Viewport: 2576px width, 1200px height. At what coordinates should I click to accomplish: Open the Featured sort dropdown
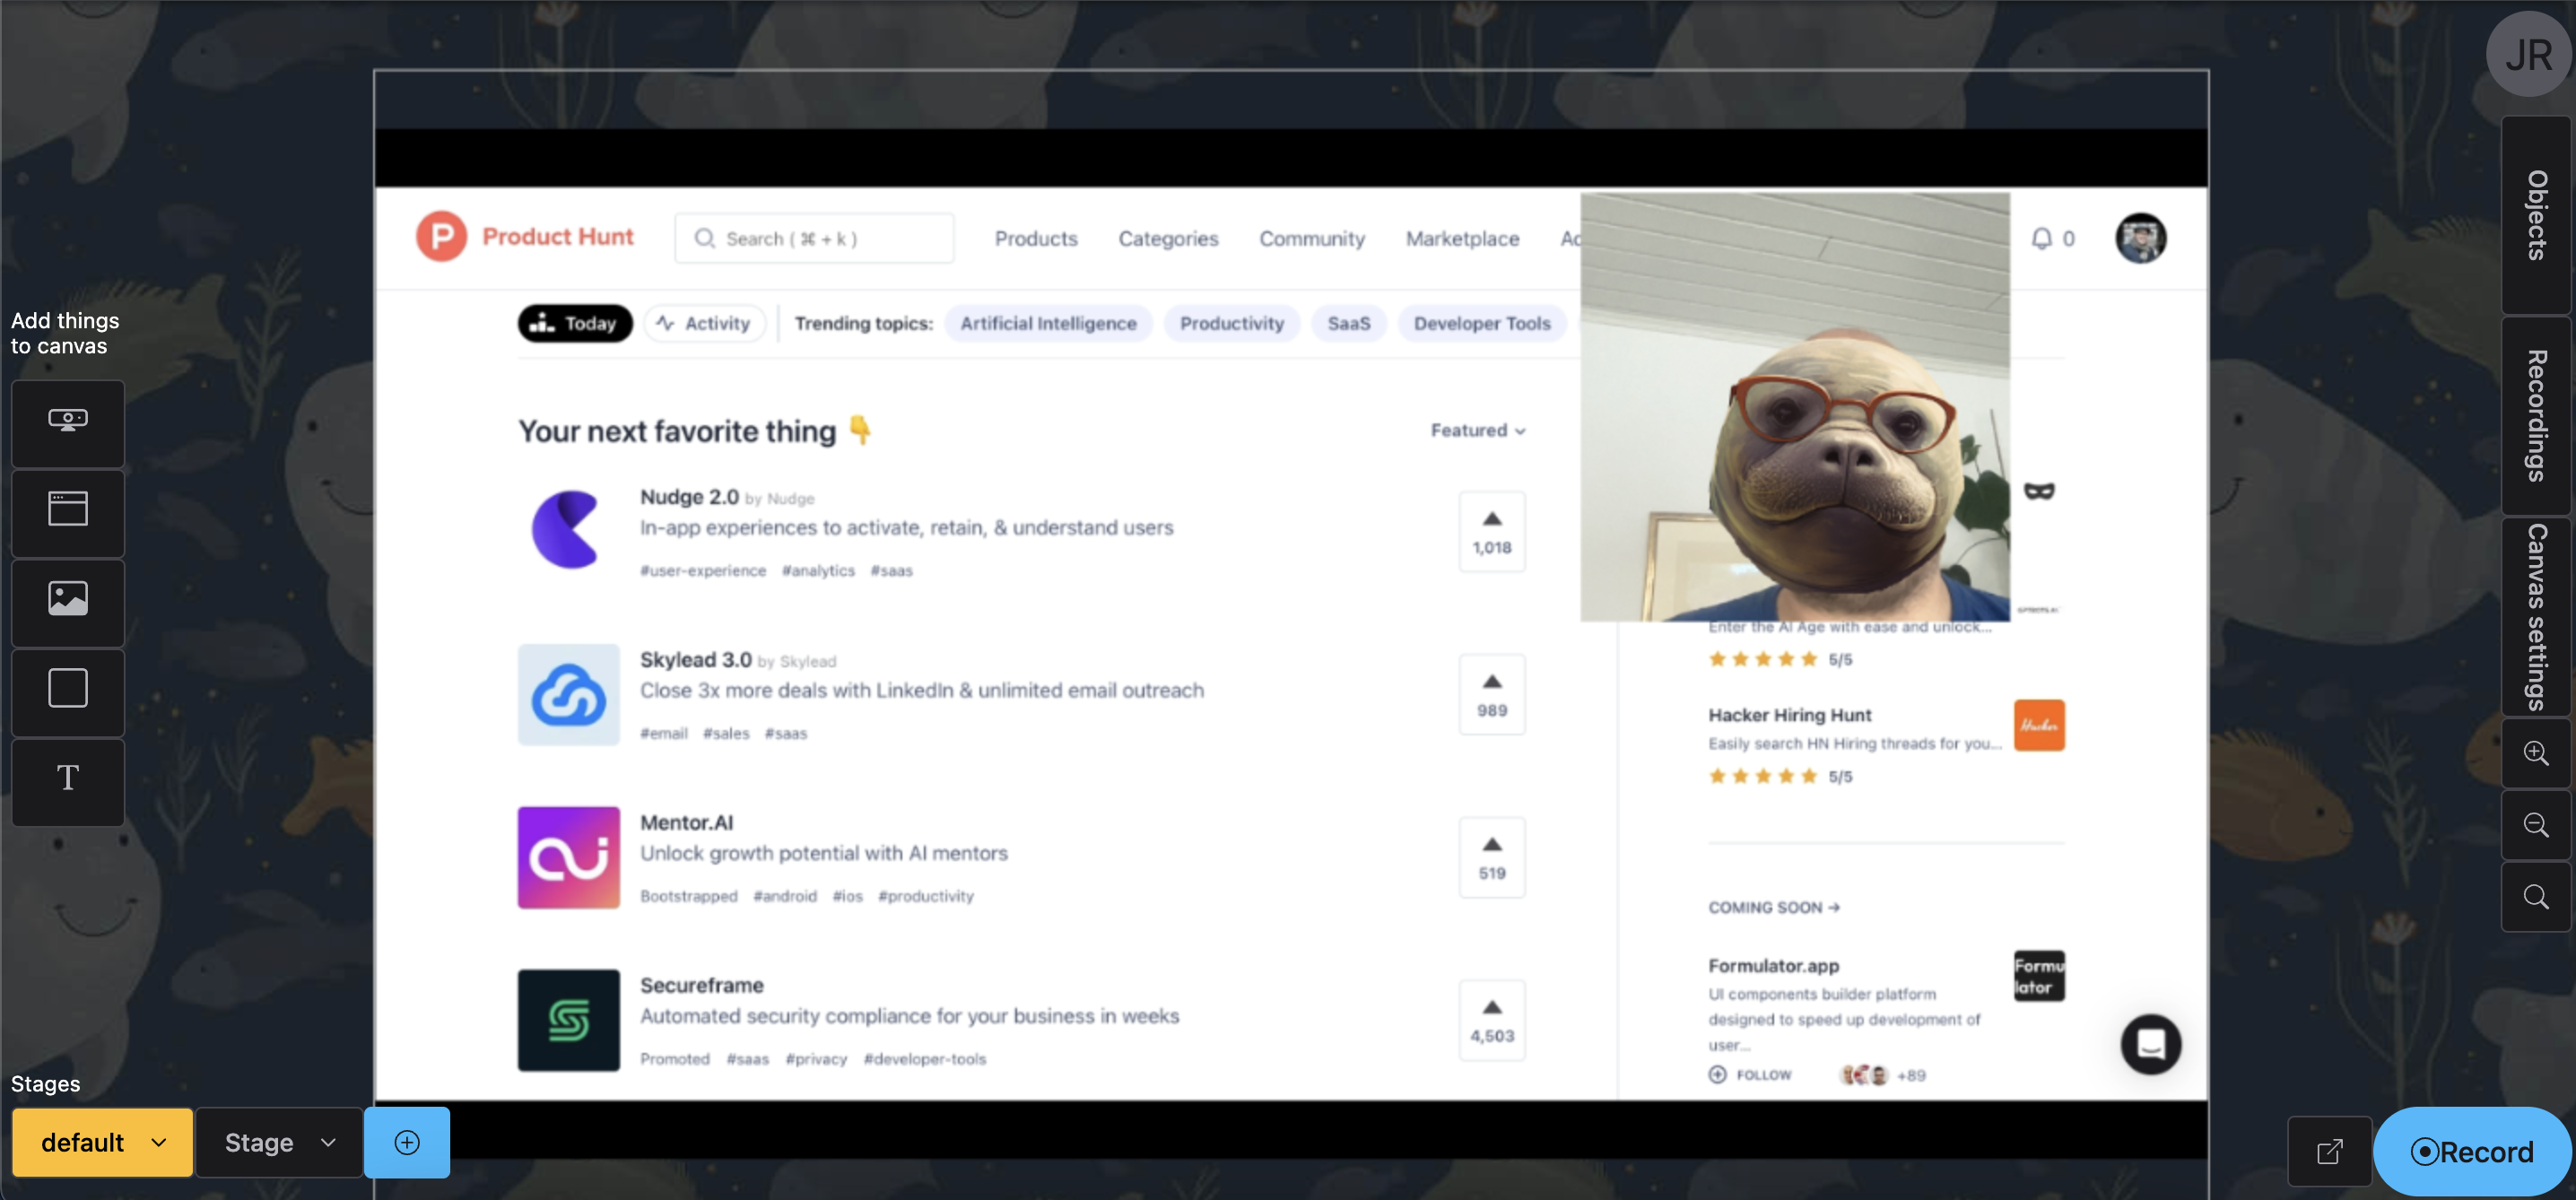tap(1478, 430)
